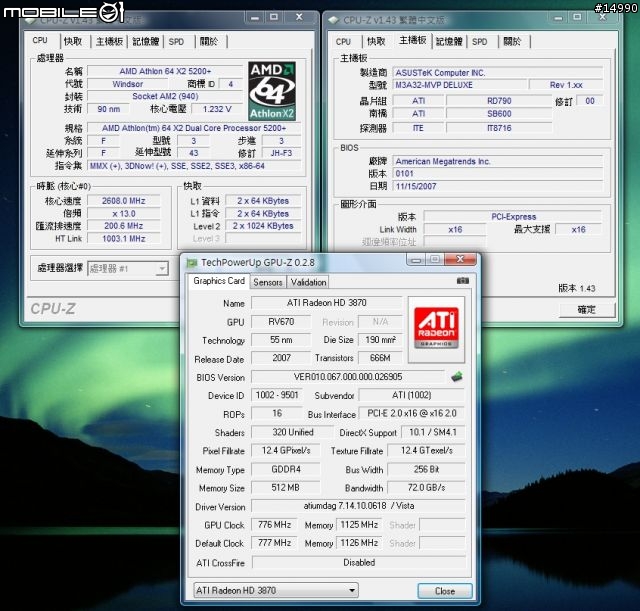640x611 pixels.
Task: Click the ATI CrossFire Disabled field
Action: (358, 562)
